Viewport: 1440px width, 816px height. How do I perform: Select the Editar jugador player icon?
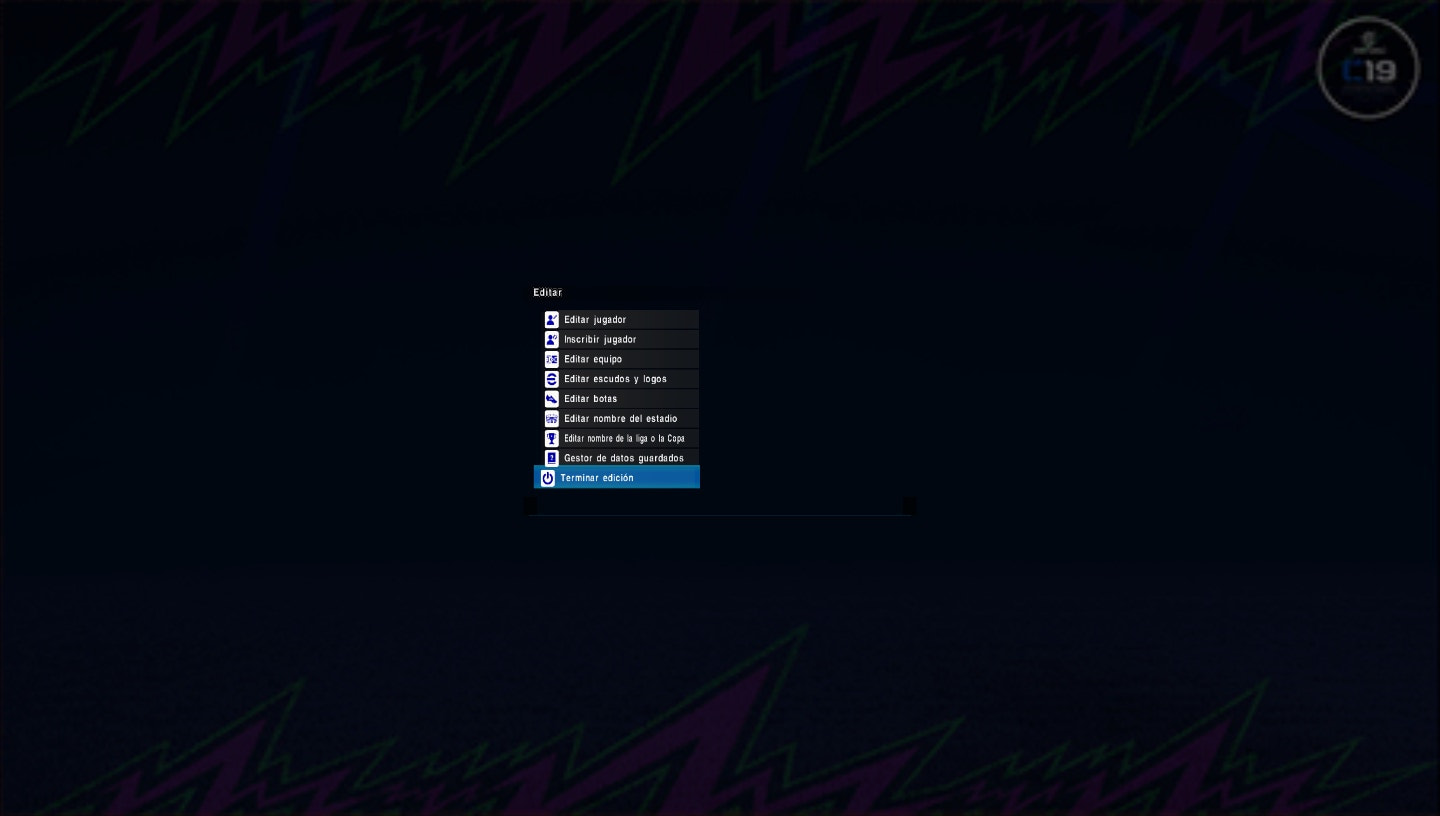tap(551, 319)
